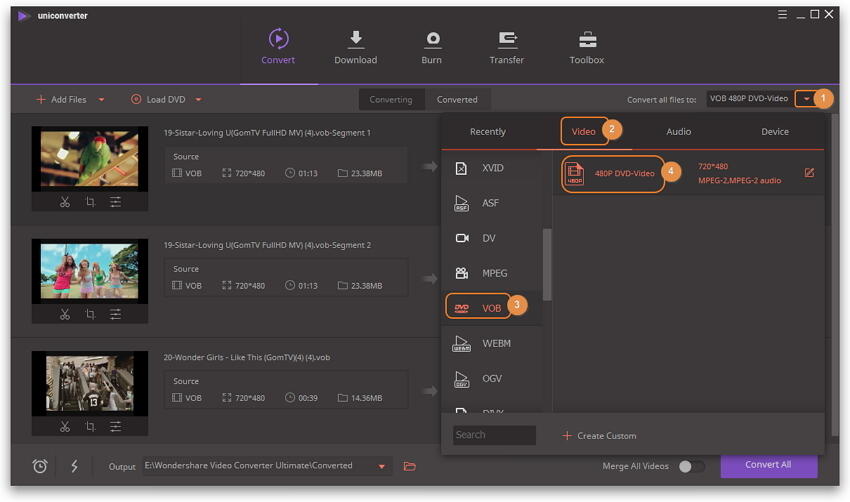Image resolution: width=850 pixels, height=502 pixels.
Task: Click the format Search field
Action: tap(494, 435)
